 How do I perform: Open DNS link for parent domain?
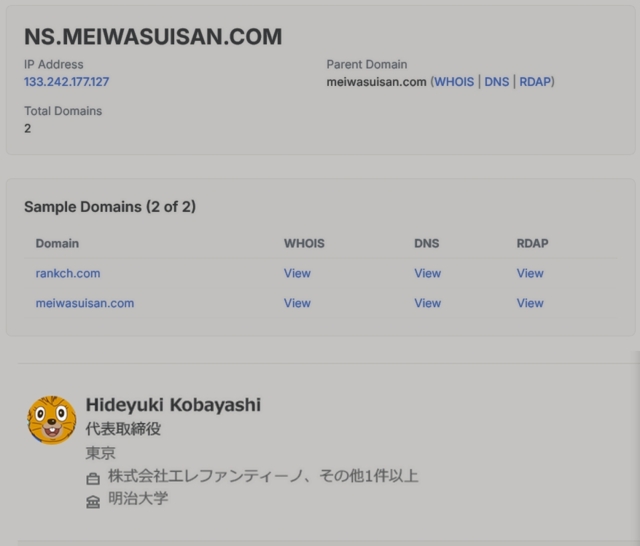tap(497, 82)
